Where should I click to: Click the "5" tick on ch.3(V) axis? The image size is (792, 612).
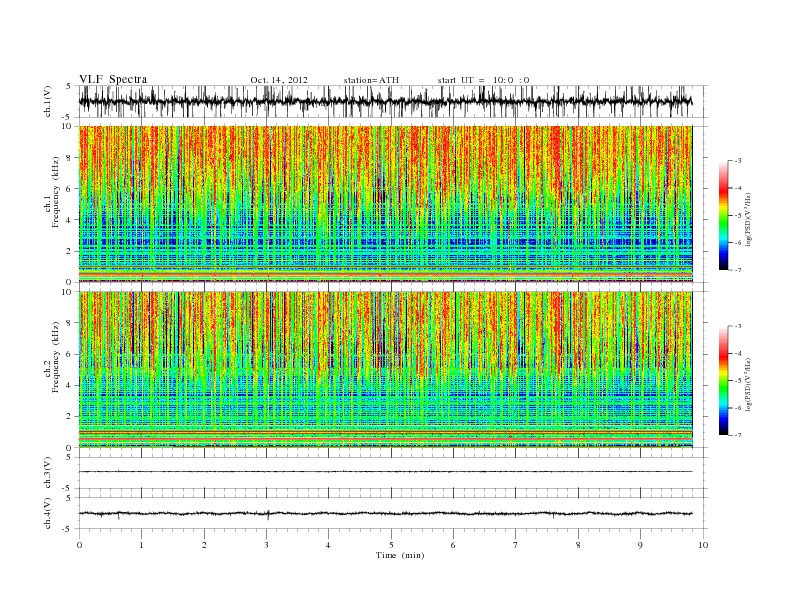point(69,457)
